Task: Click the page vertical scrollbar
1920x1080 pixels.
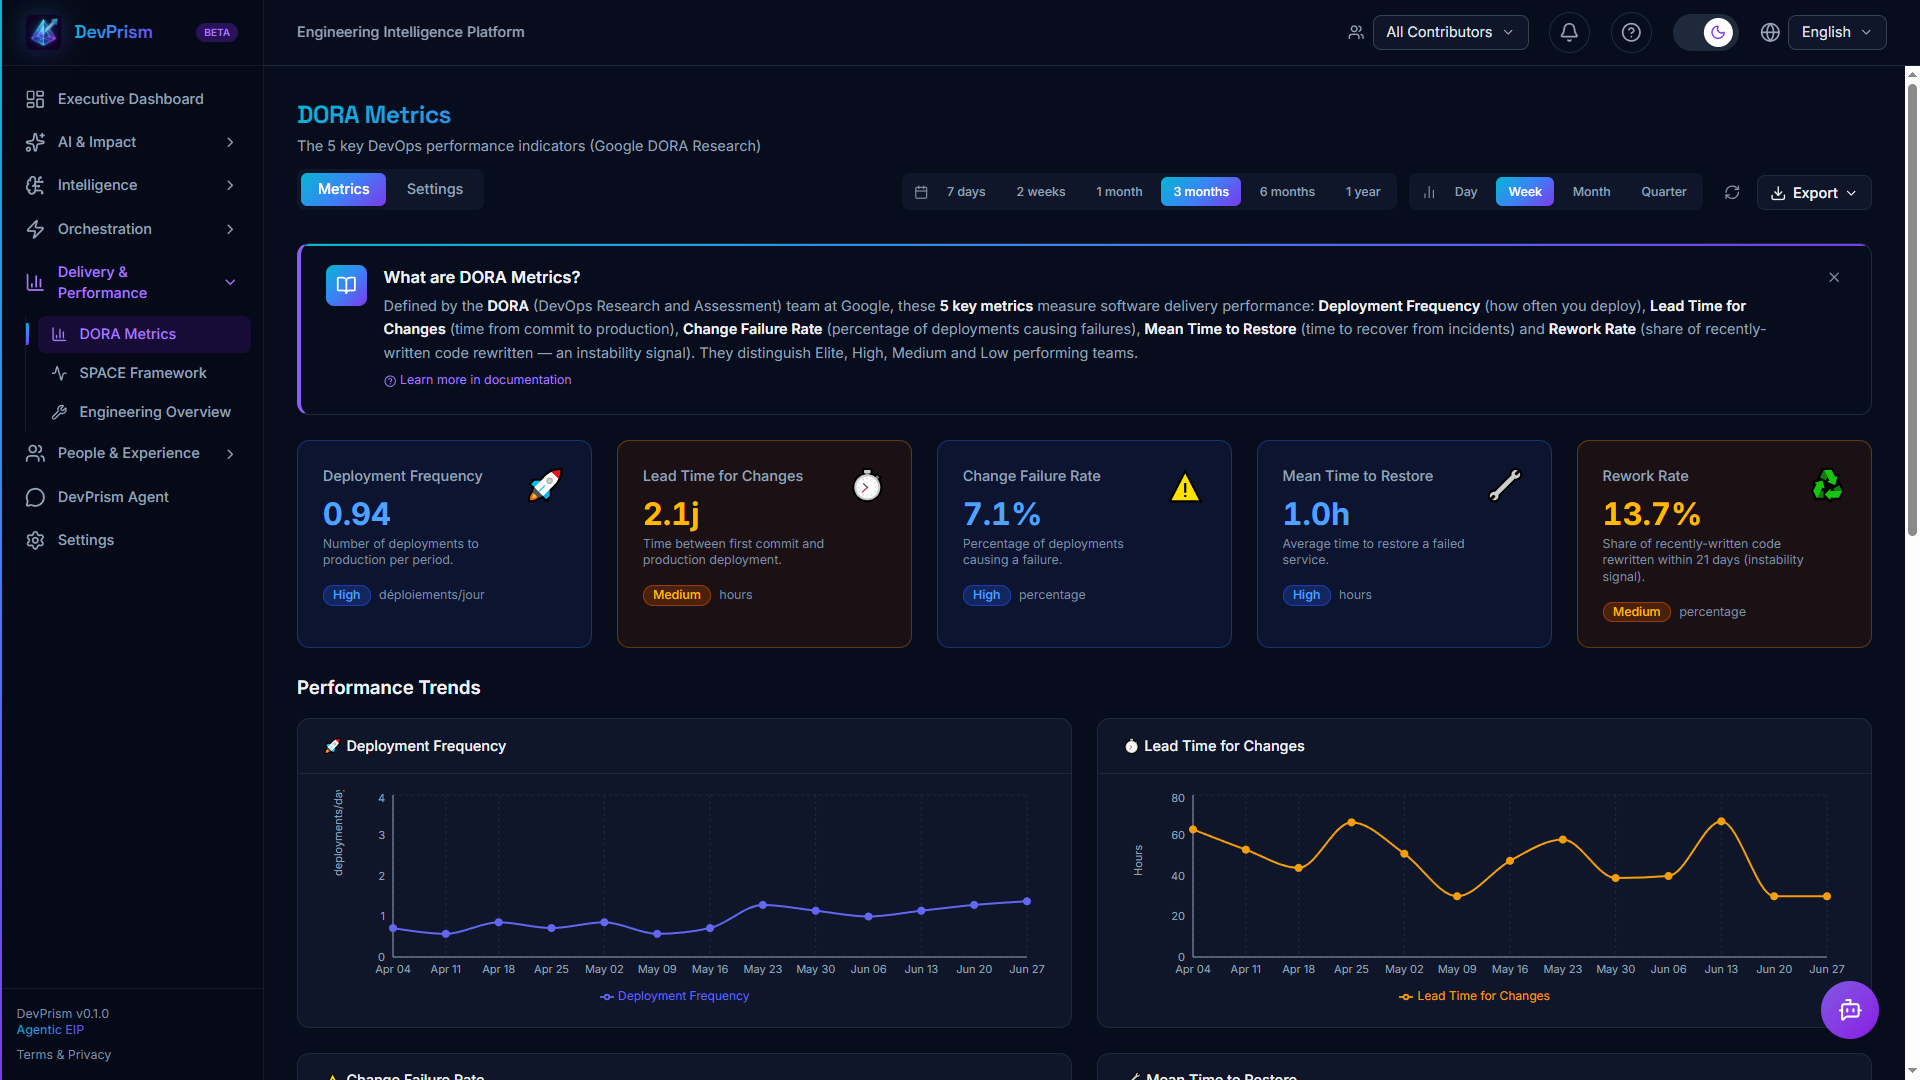Action: 1912,310
